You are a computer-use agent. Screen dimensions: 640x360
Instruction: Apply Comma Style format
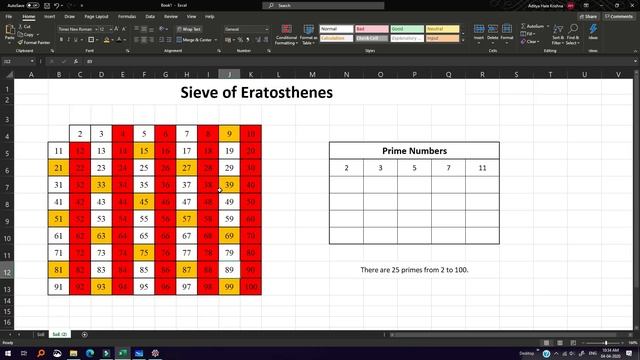247,40
